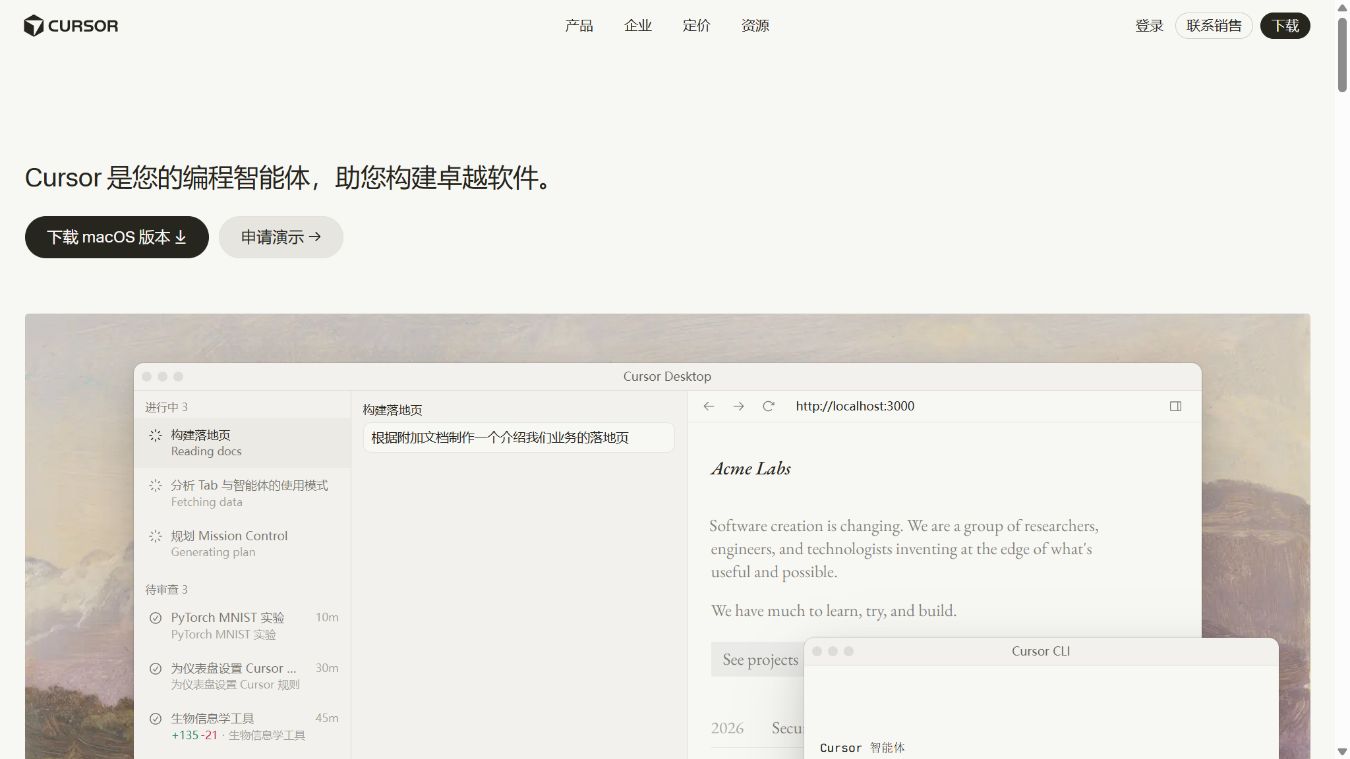Screen dimensions: 1350x759
Task: Reload the localhost preview page
Action: point(768,406)
